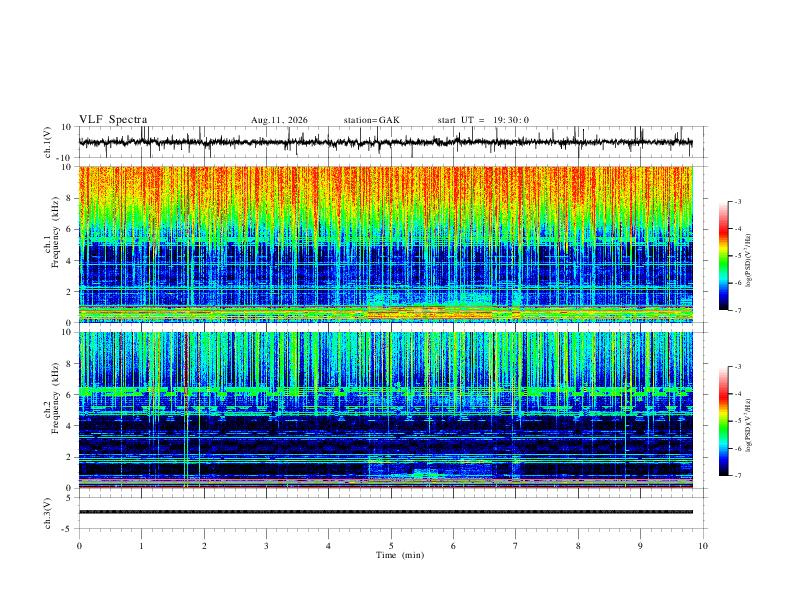The image size is (792, 612).
Task: Click the start UT 19:30:0 label
Action: [483, 120]
